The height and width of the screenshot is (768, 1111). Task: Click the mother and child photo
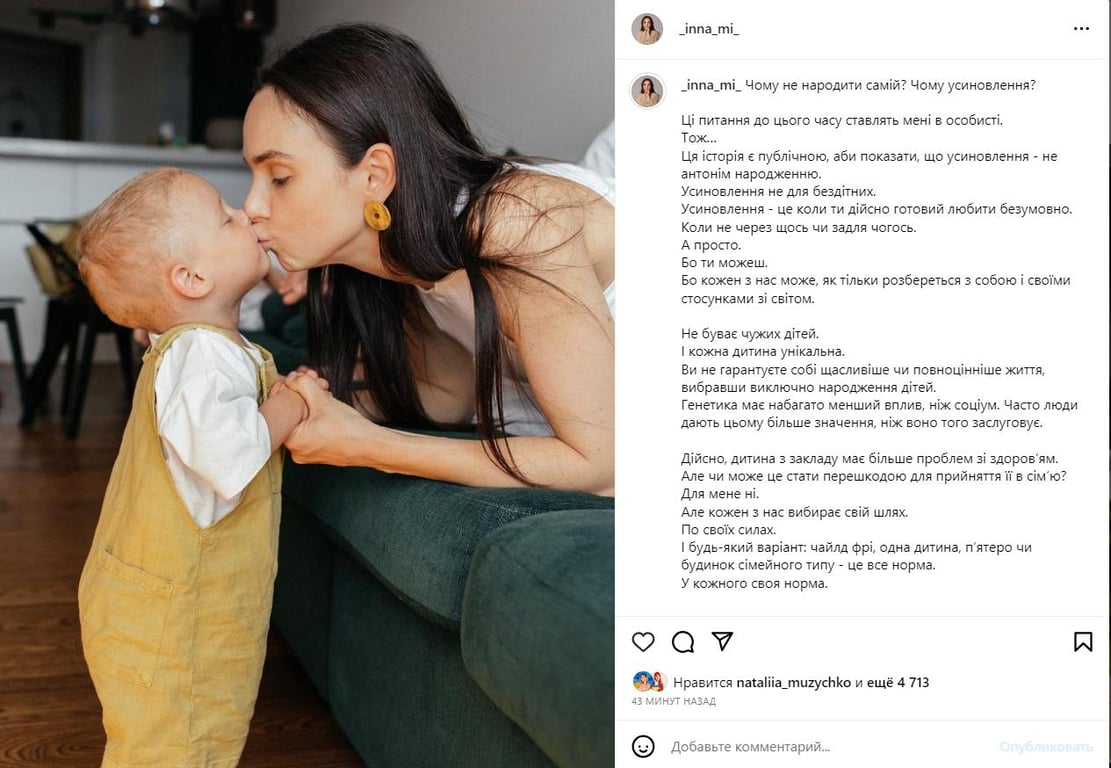tap(308, 384)
